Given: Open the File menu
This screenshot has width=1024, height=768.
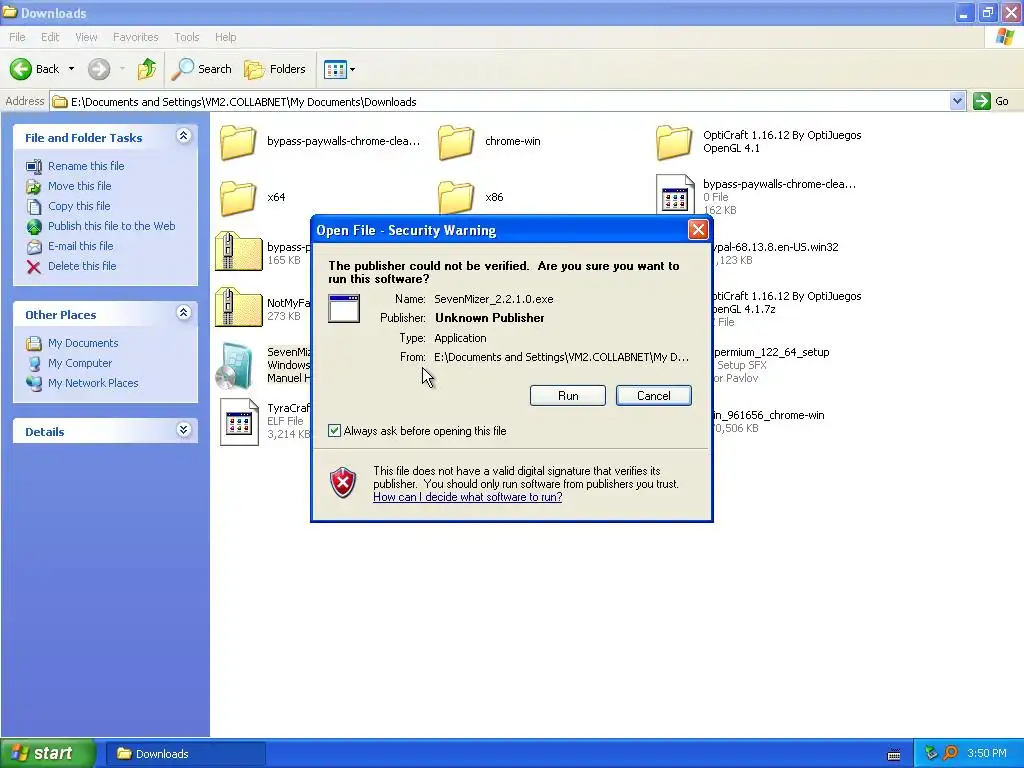Looking at the screenshot, I should coord(17,37).
